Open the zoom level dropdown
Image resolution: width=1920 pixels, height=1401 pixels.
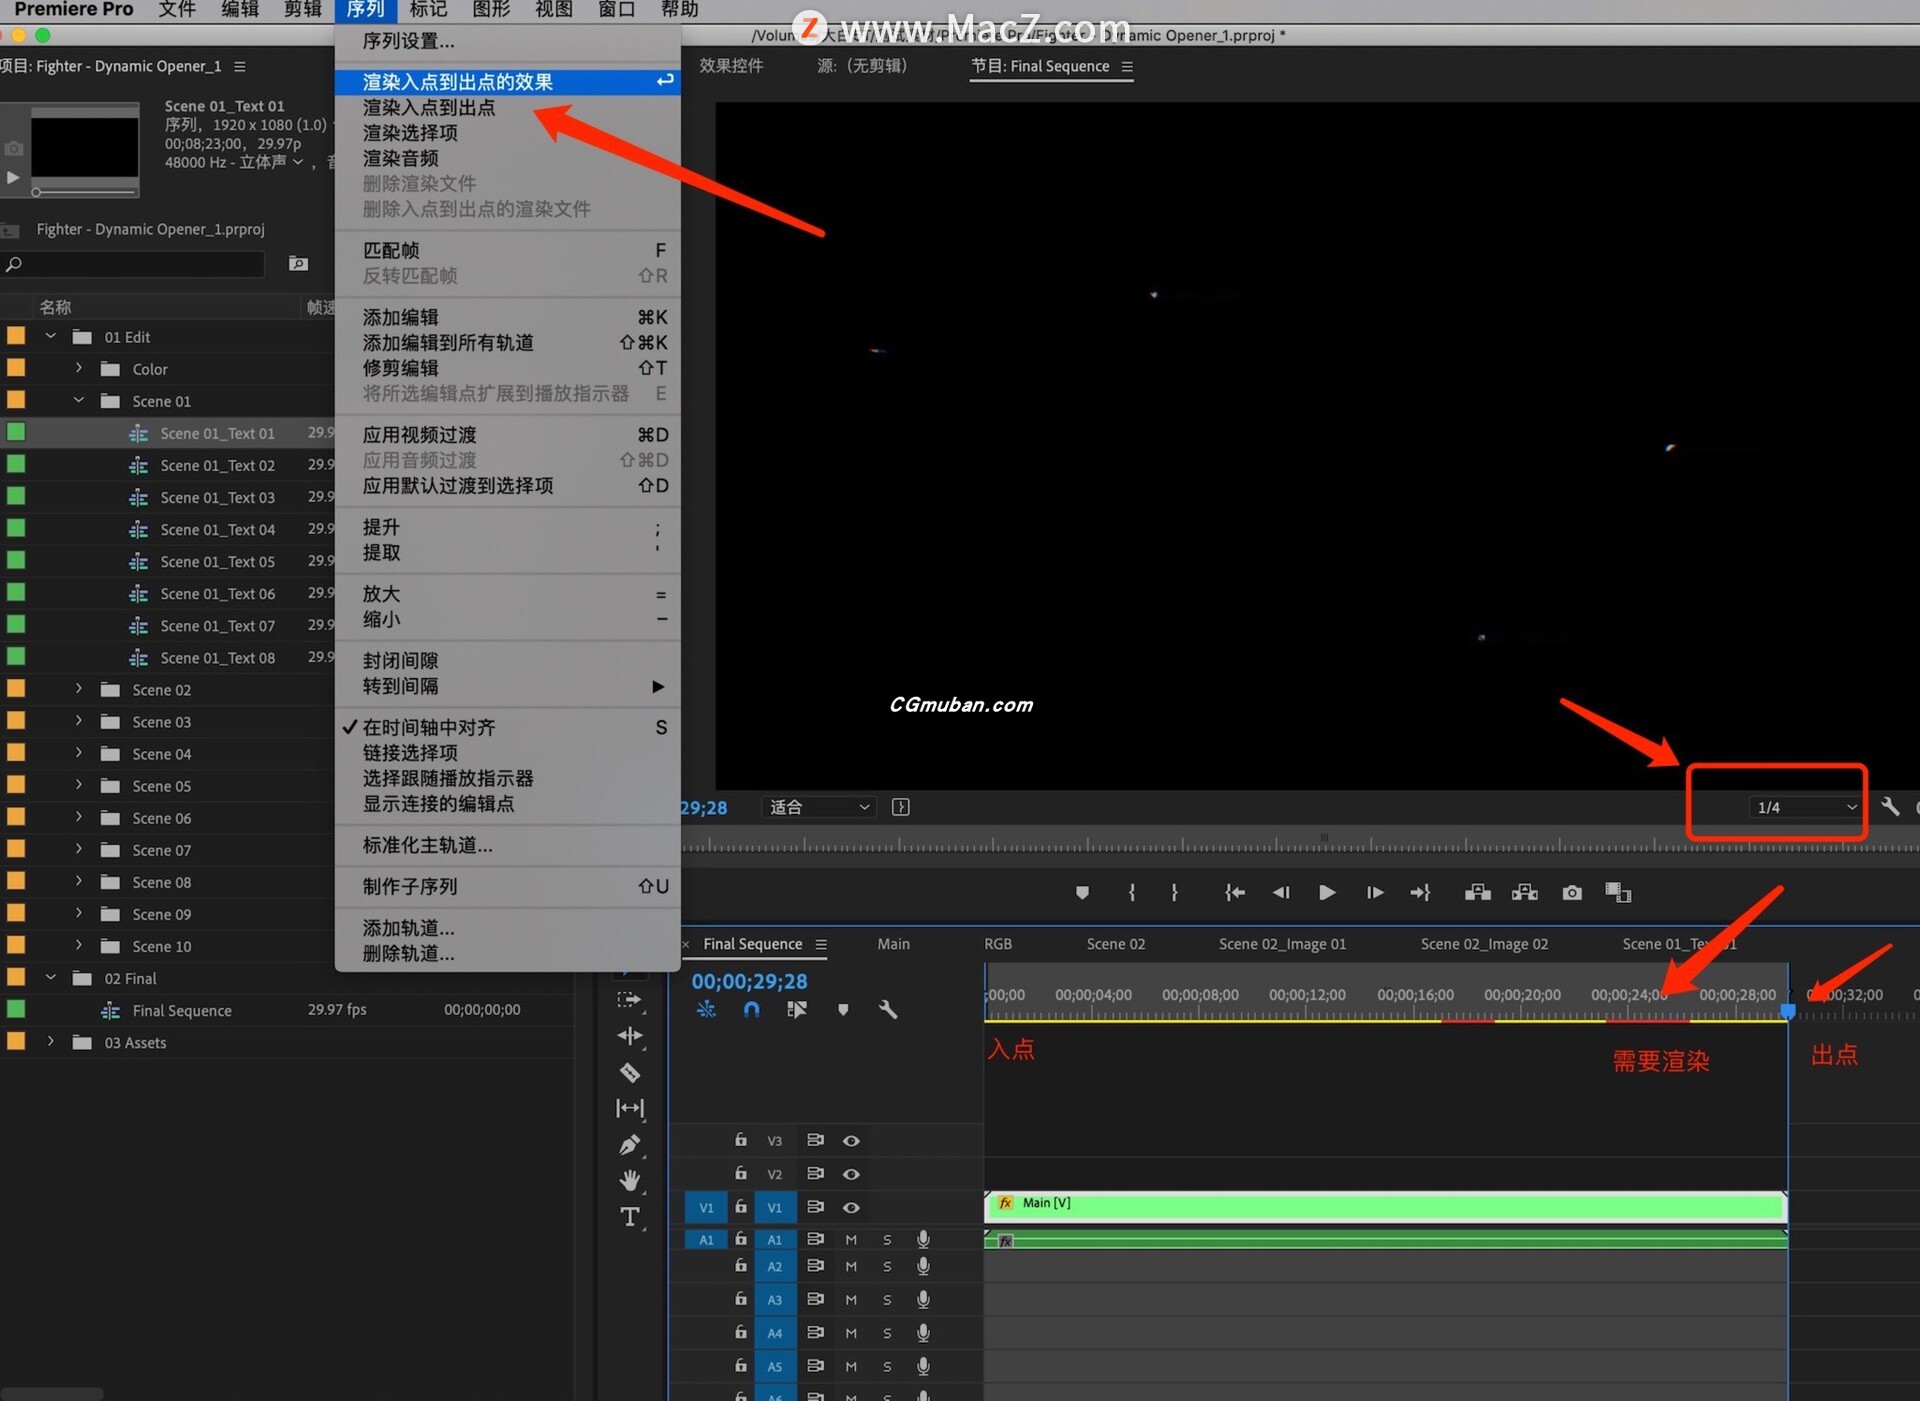tap(819, 807)
